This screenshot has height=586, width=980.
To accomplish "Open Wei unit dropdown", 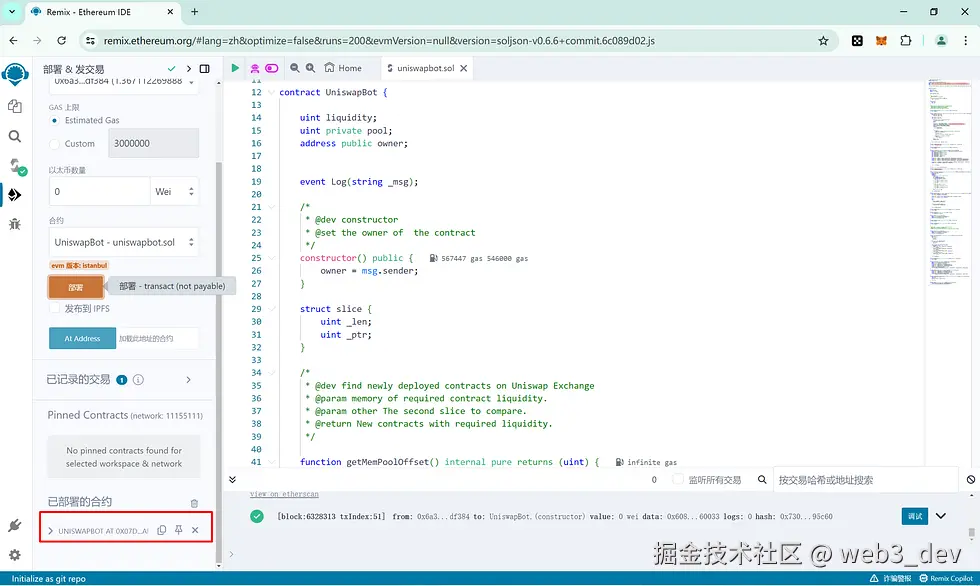I will coord(174,192).
